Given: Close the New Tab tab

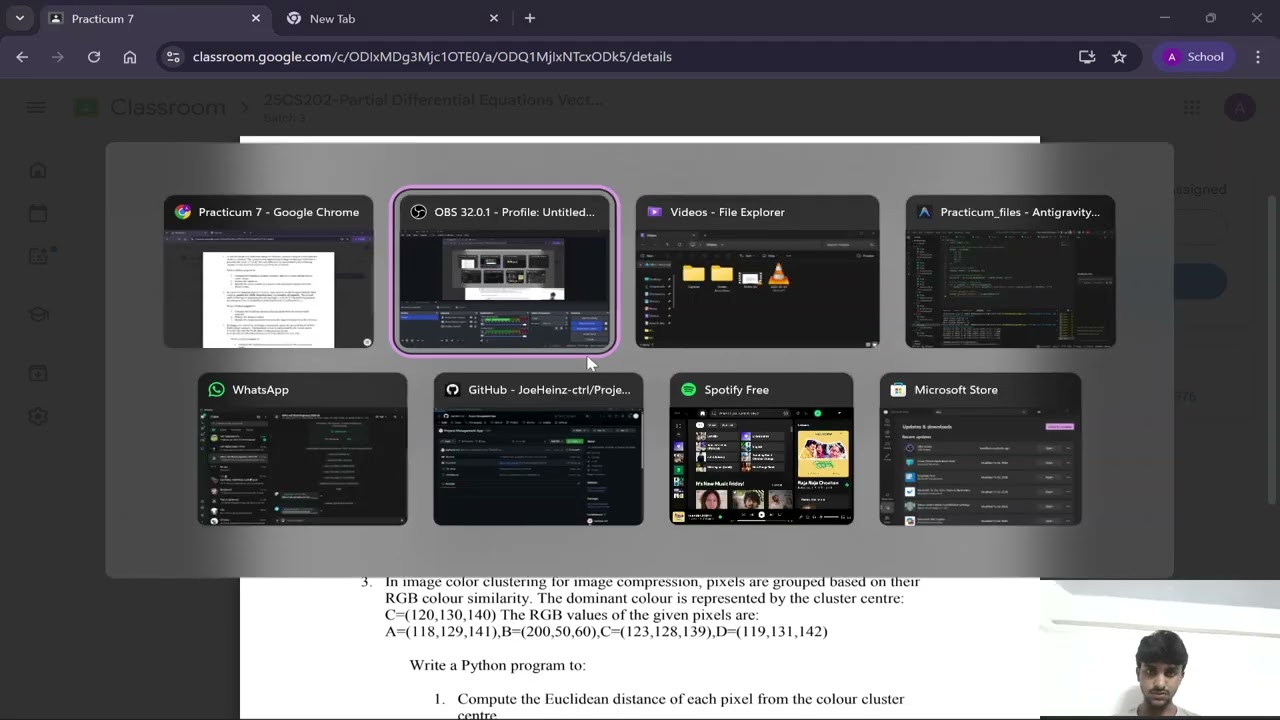Looking at the screenshot, I should [x=494, y=18].
